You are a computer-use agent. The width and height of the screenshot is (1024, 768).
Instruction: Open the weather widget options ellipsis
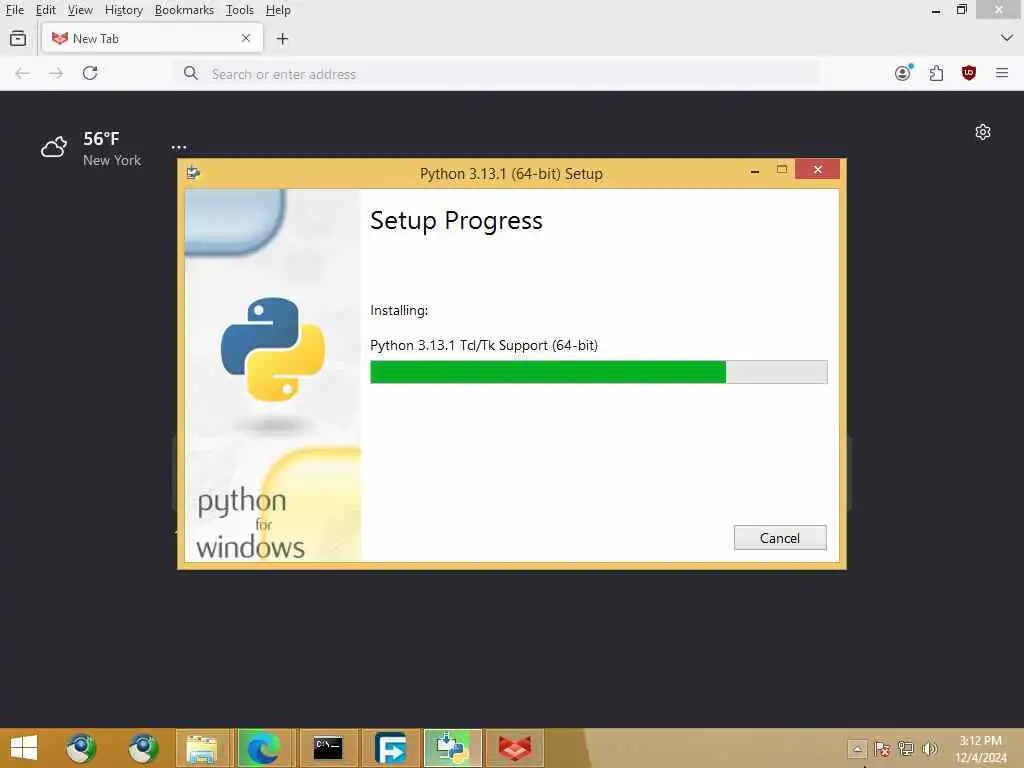179,147
